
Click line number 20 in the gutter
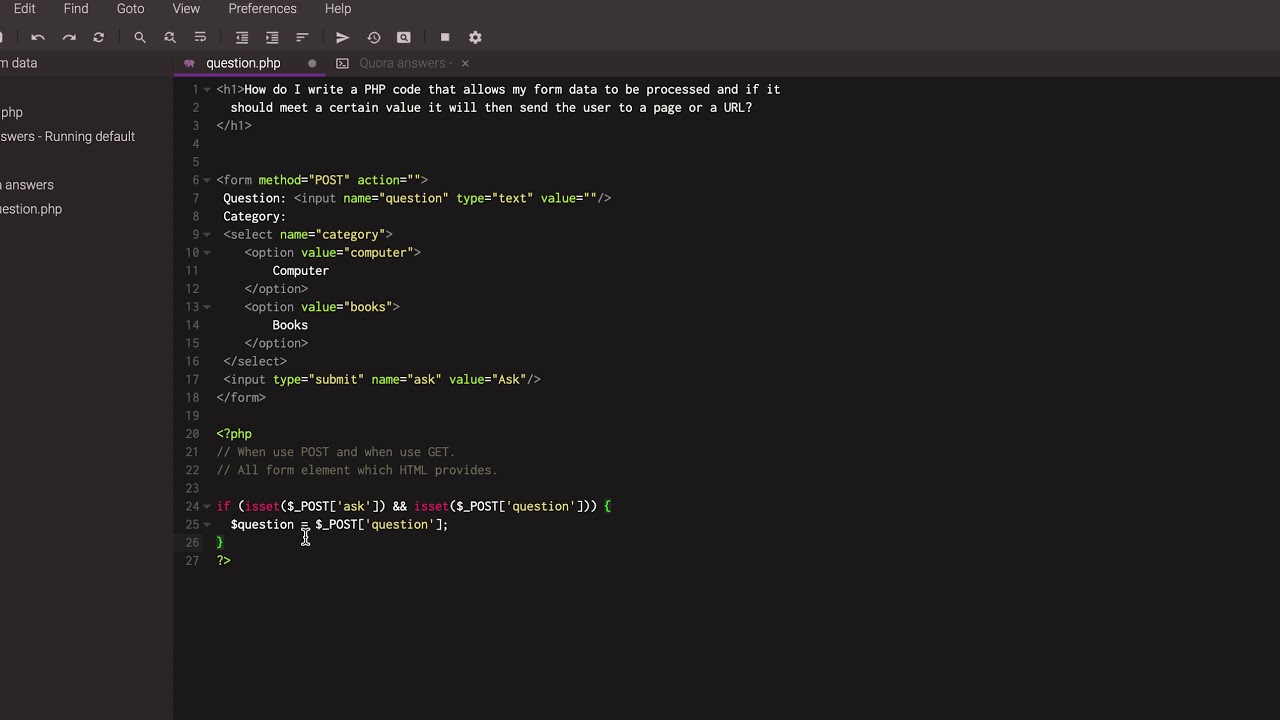[192, 434]
